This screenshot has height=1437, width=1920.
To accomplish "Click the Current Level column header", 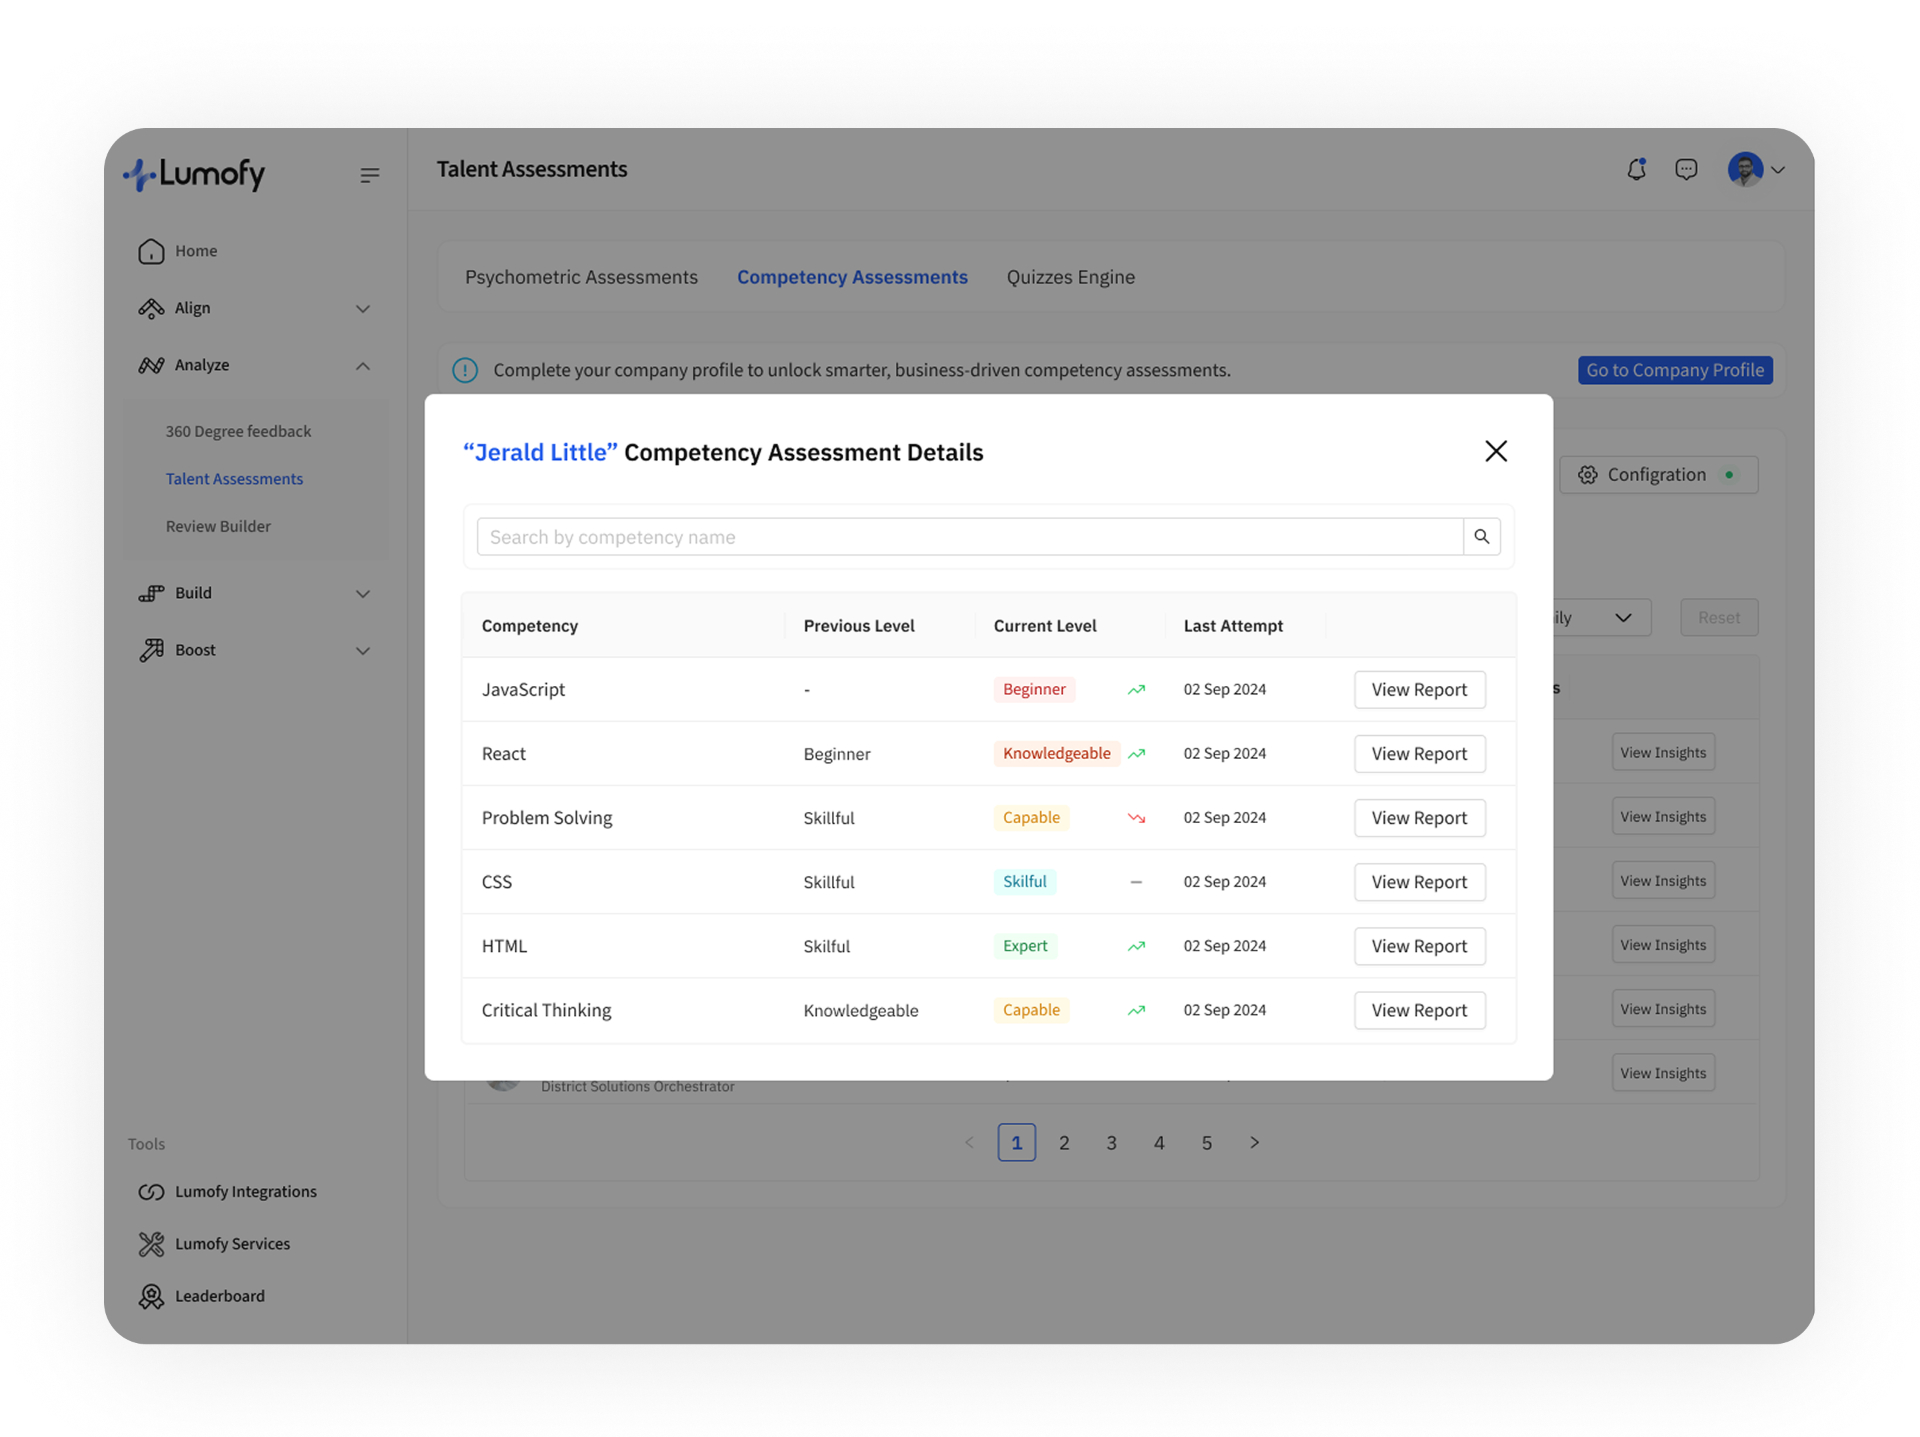I will (x=1045, y=626).
